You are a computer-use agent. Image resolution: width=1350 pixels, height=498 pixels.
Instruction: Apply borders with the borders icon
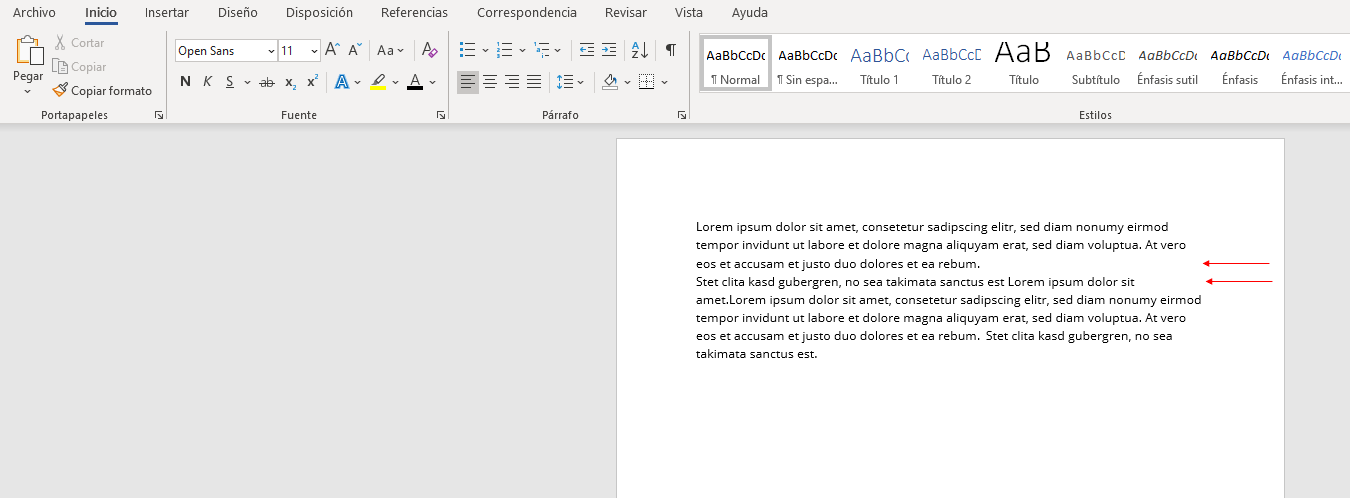coord(646,82)
